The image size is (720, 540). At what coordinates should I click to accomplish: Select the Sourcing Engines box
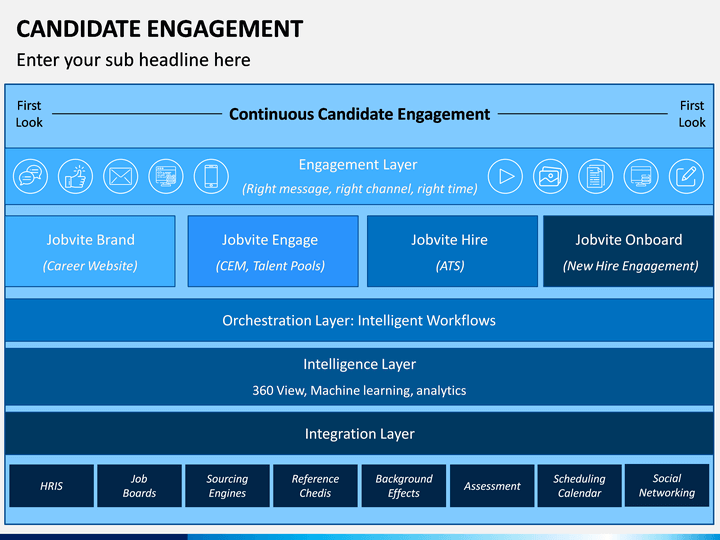[227, 486]
